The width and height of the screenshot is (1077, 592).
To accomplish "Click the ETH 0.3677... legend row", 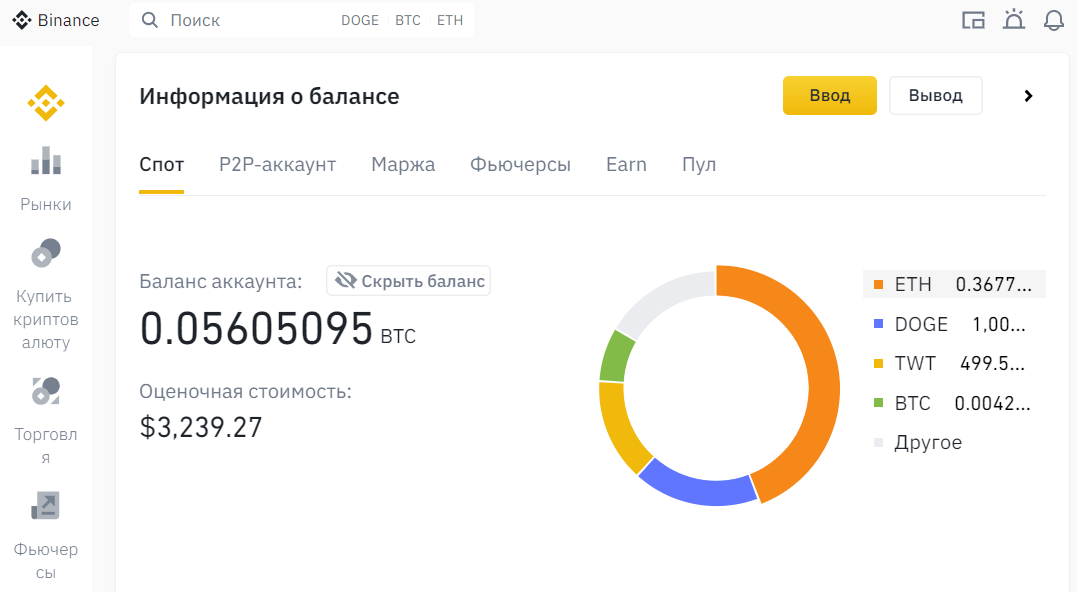I will [954, 284].
